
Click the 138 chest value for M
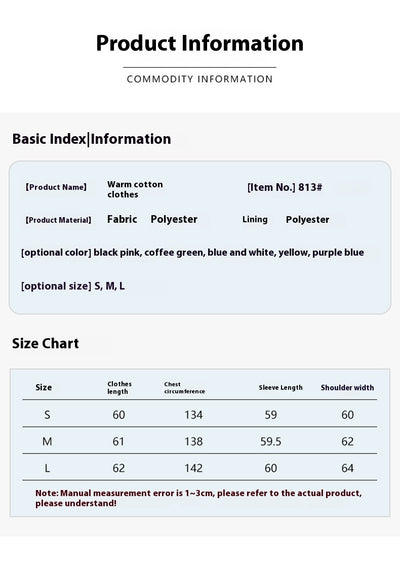click(x=193, y=441)
